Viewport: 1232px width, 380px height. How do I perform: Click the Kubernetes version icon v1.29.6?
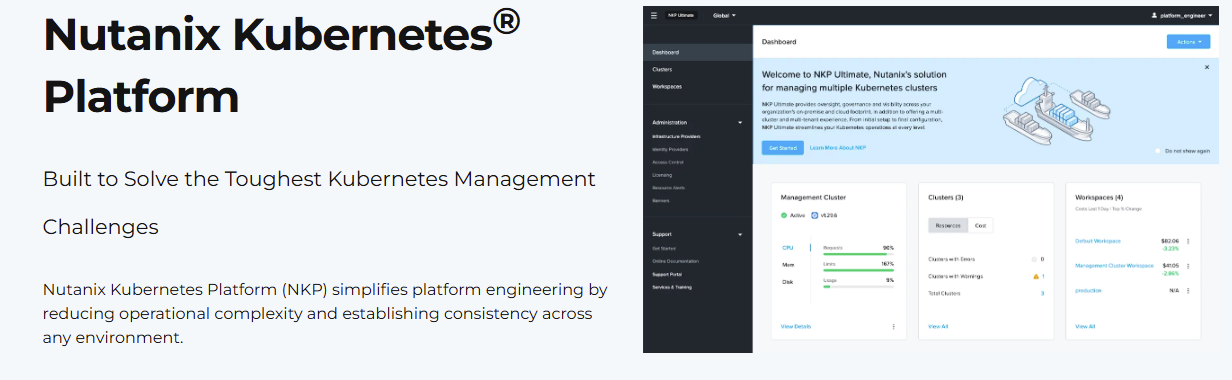(815, 215)
